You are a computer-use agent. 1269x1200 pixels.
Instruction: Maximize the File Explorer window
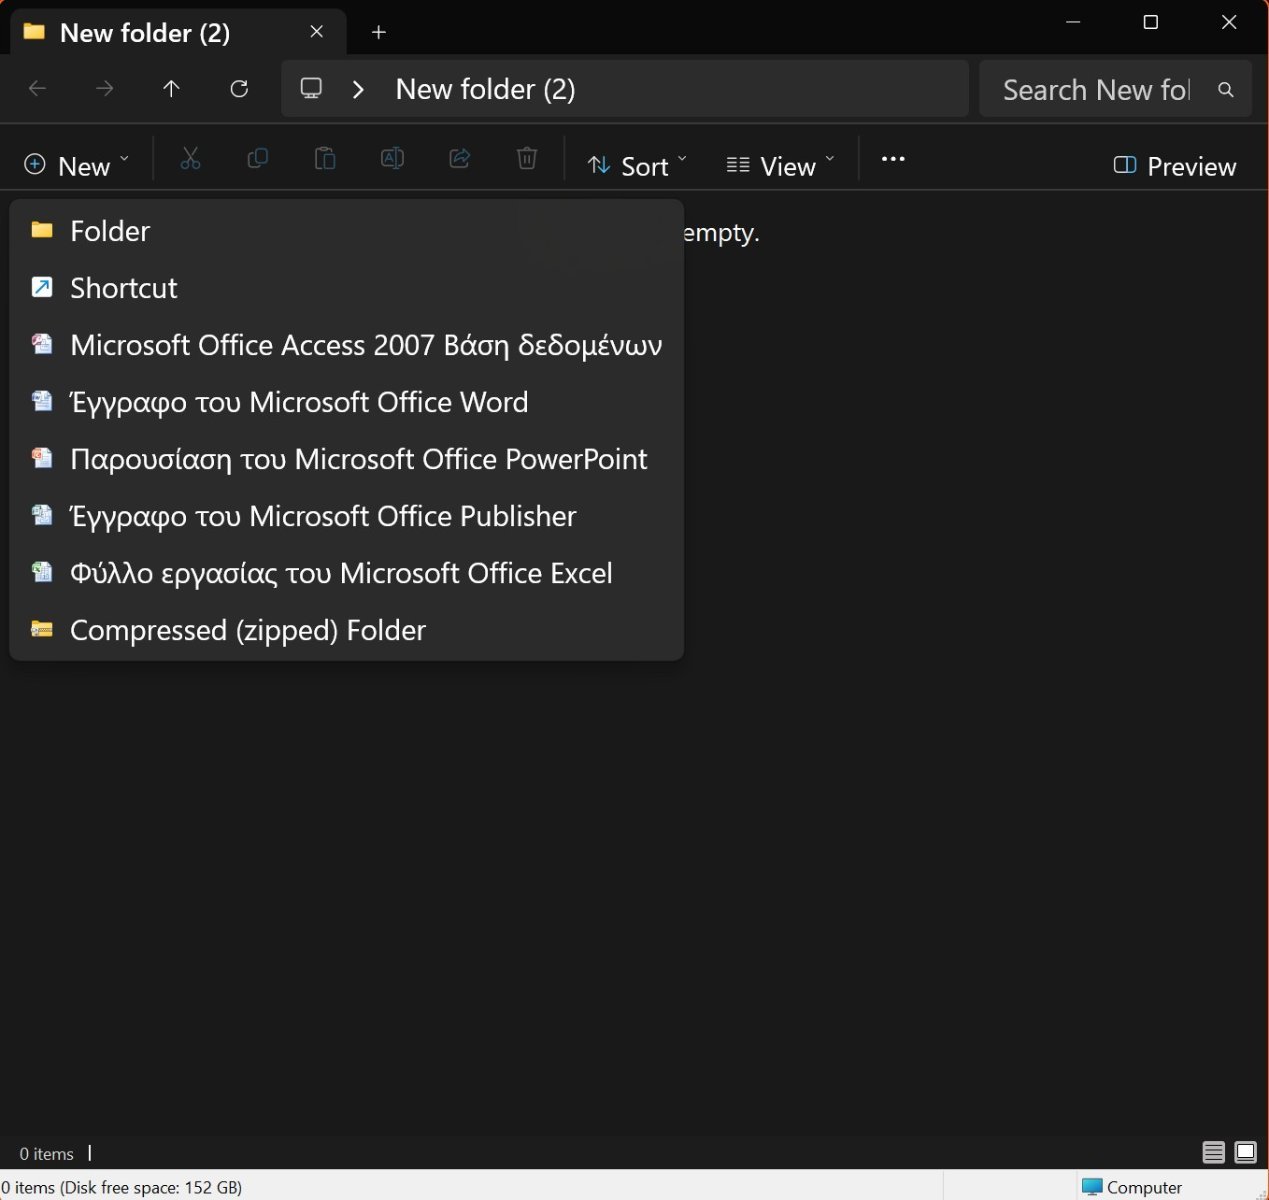[x=1151, y=22]
